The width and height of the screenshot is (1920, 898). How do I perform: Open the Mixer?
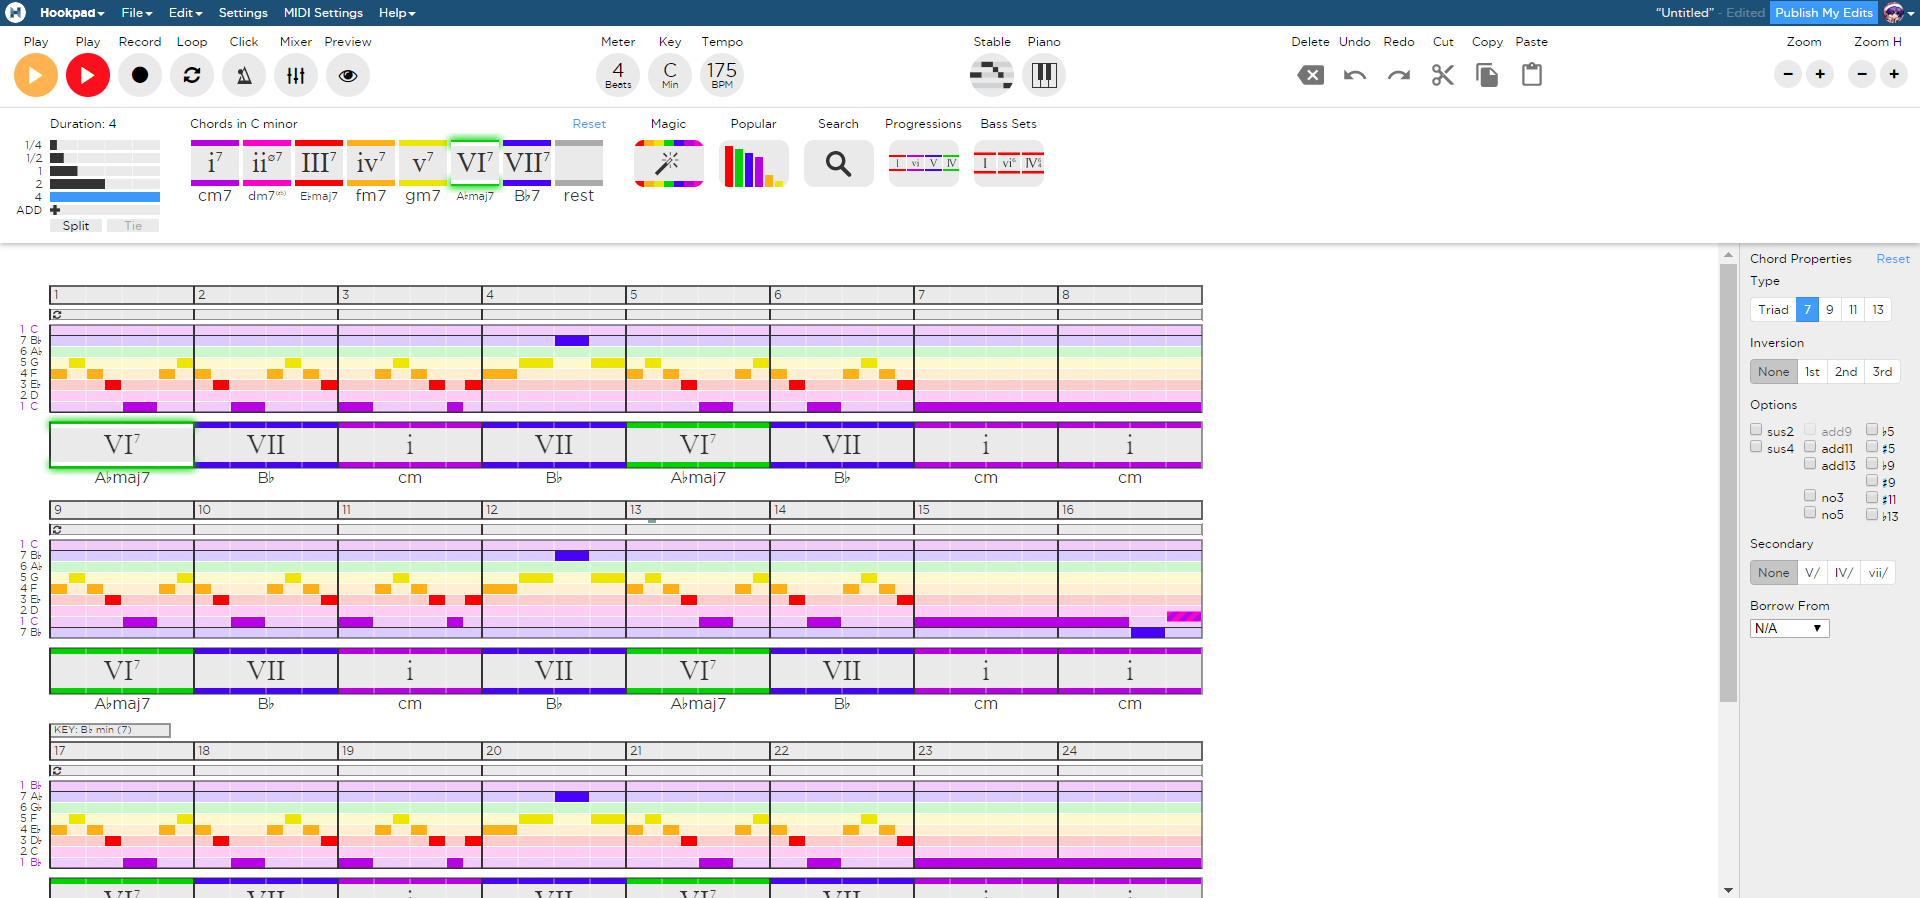[296, 75]
